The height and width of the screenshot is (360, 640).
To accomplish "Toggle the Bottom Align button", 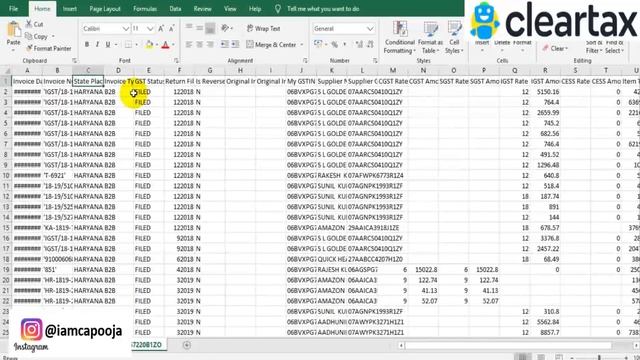I will (x=210, y=28).
